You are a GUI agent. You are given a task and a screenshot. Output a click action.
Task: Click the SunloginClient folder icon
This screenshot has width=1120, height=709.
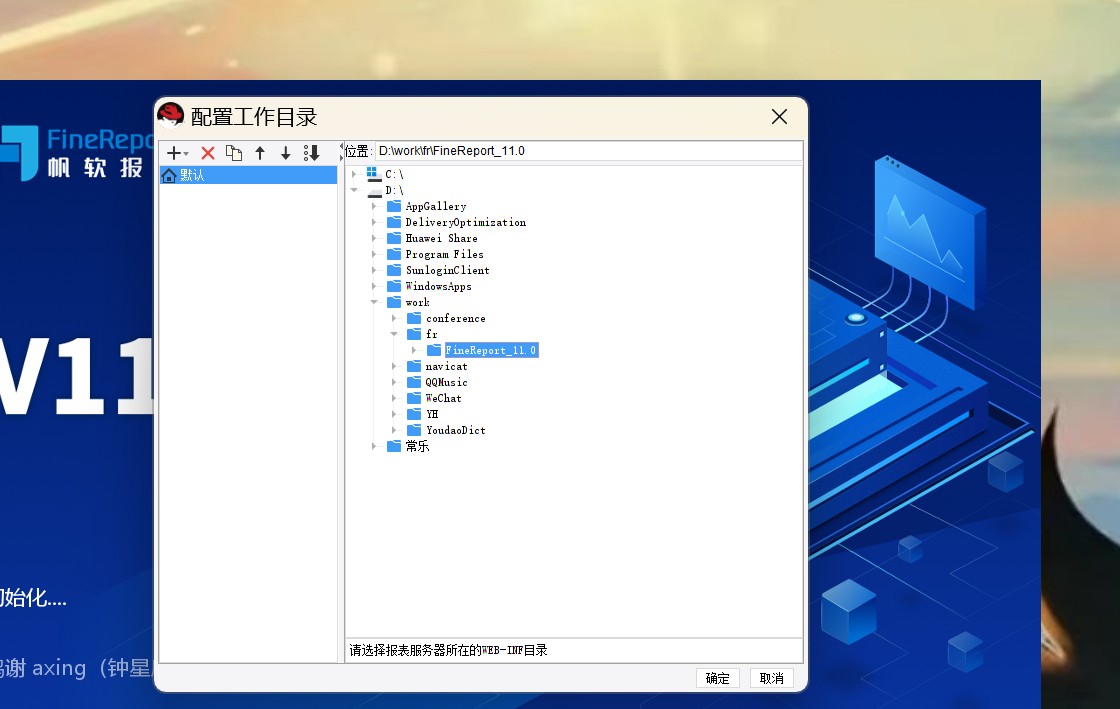(394, 270)
